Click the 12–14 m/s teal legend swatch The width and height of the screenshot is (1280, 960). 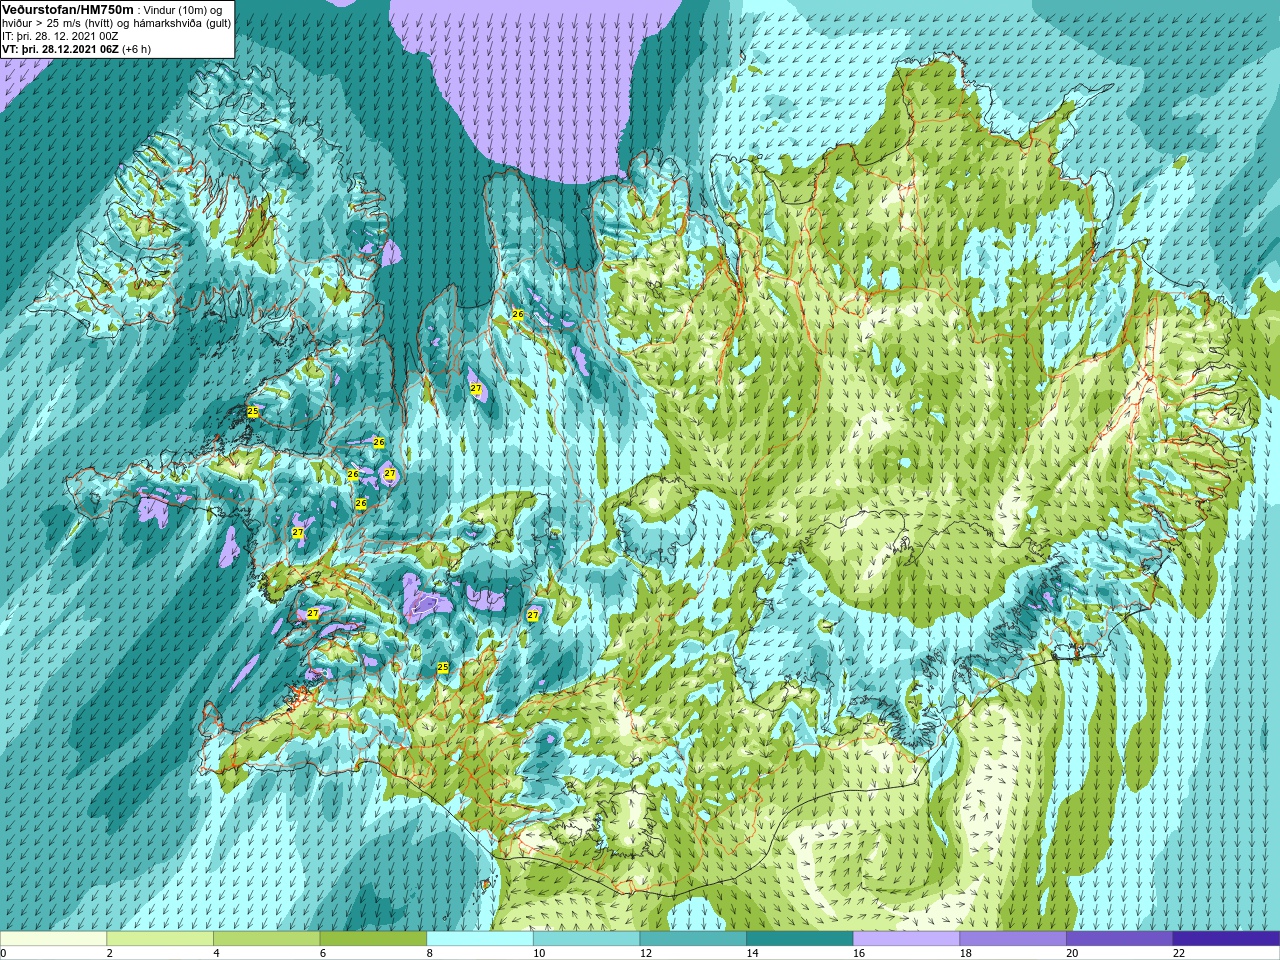(693, 939)
